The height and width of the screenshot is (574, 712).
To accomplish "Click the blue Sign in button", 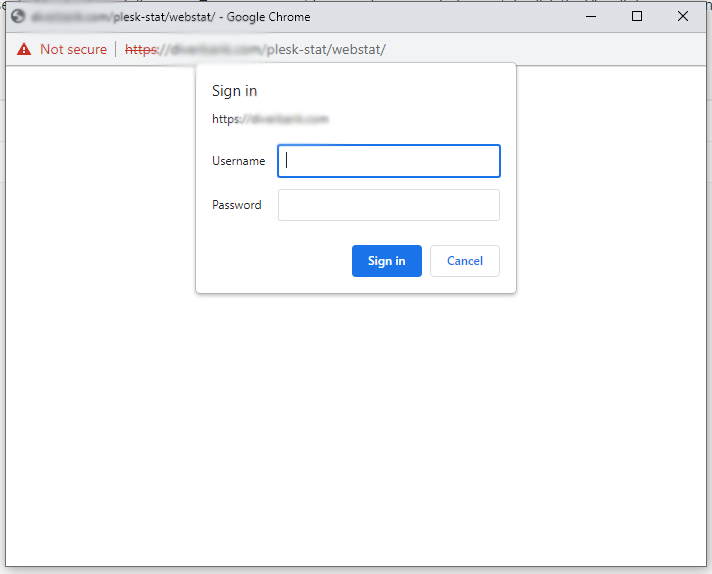I will click(x=386, y=261).
